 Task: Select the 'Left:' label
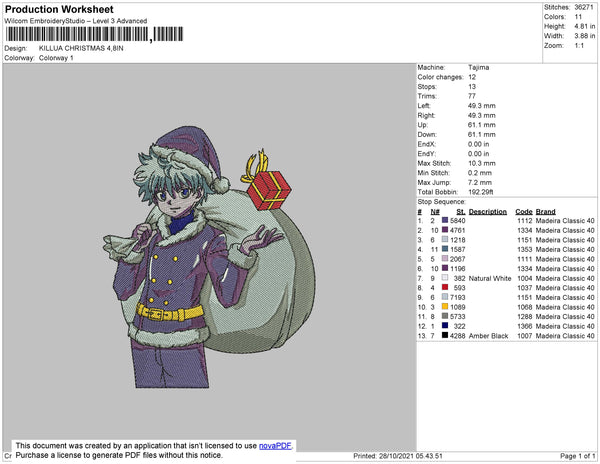pyautogui.click(x=424, y=106)
